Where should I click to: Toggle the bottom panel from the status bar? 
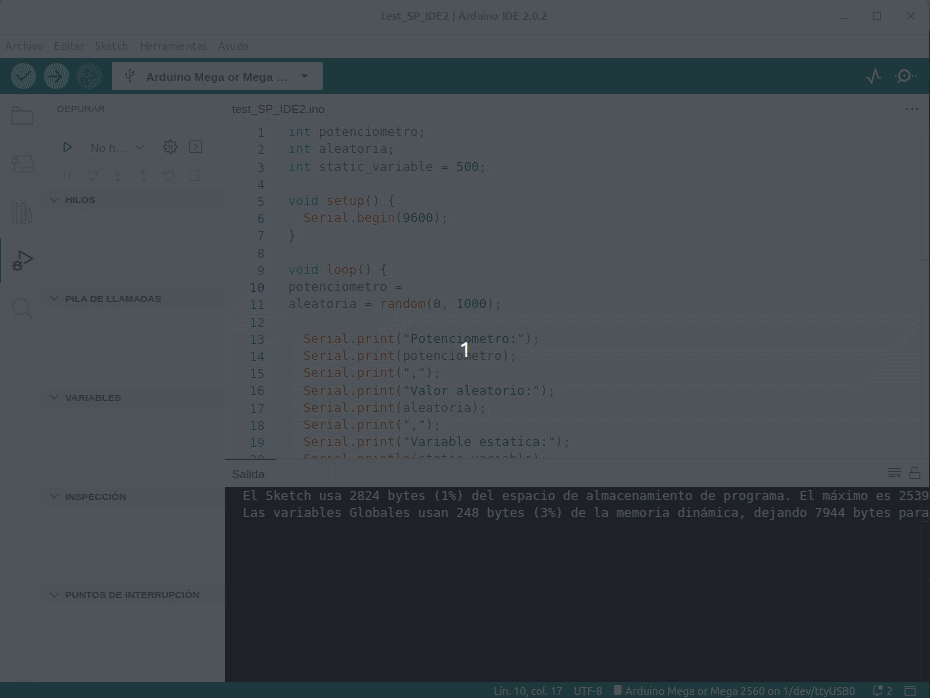pos(911,691)
